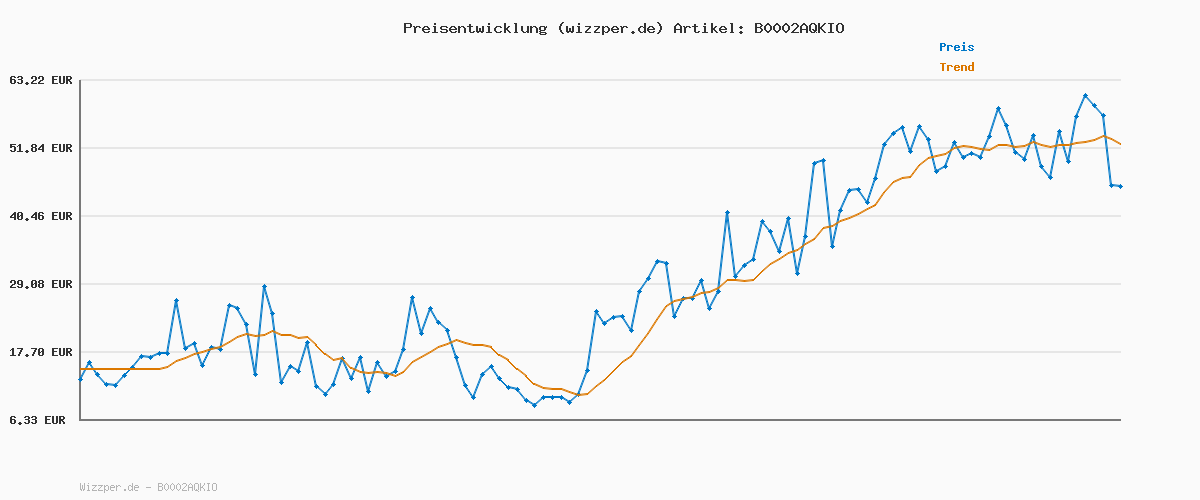This screenshot has width=1200, height=500.
Task: Click the Wizzper.de watermark at bottom left
Action: tap(148, 487)
